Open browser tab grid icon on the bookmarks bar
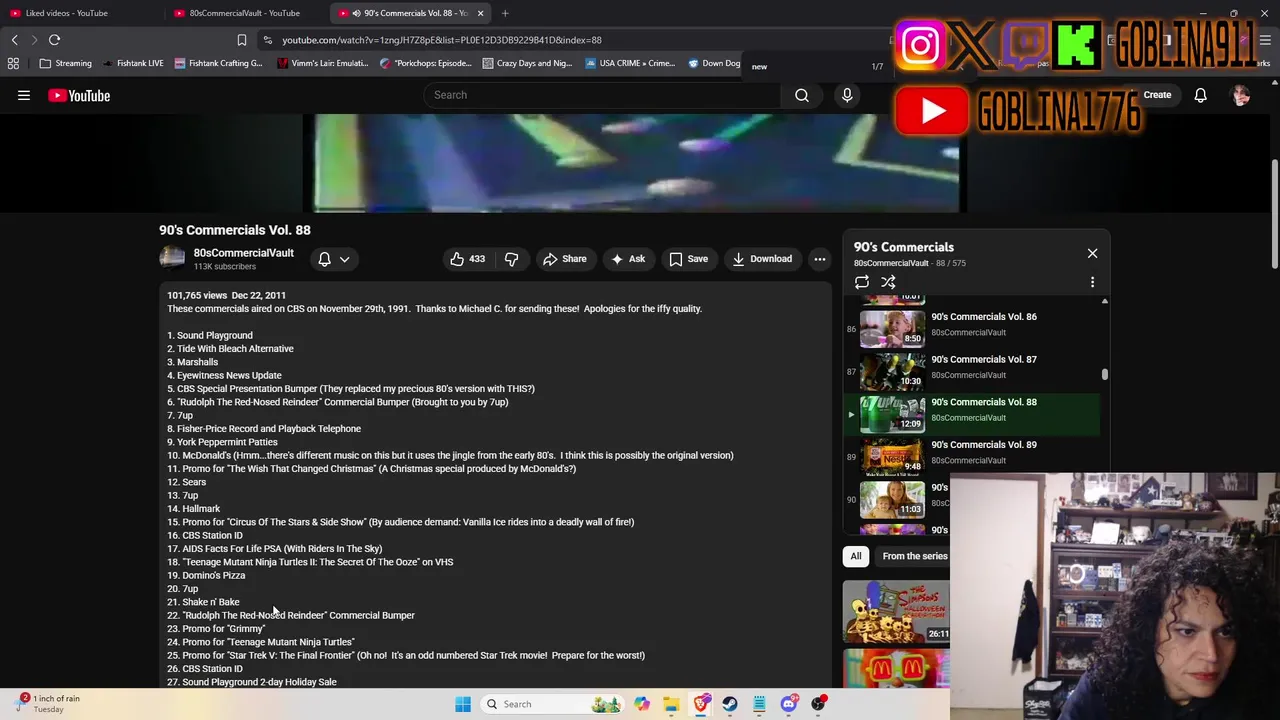 tap(13, 63)
